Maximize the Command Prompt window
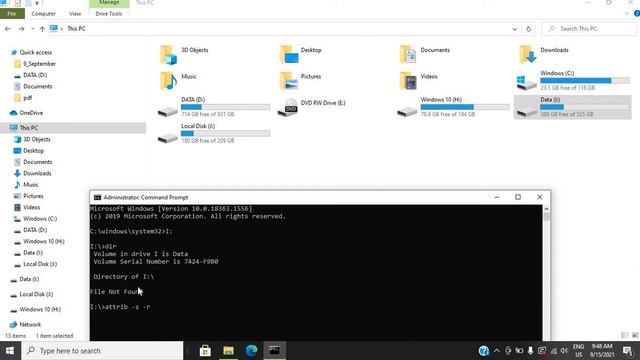This screenshot has height=360, width=640. click(x=518, y=197)
